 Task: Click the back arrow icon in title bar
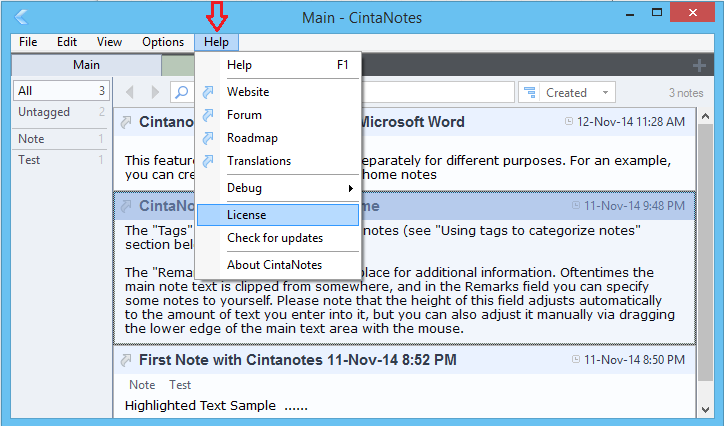[x=21, y=17]
